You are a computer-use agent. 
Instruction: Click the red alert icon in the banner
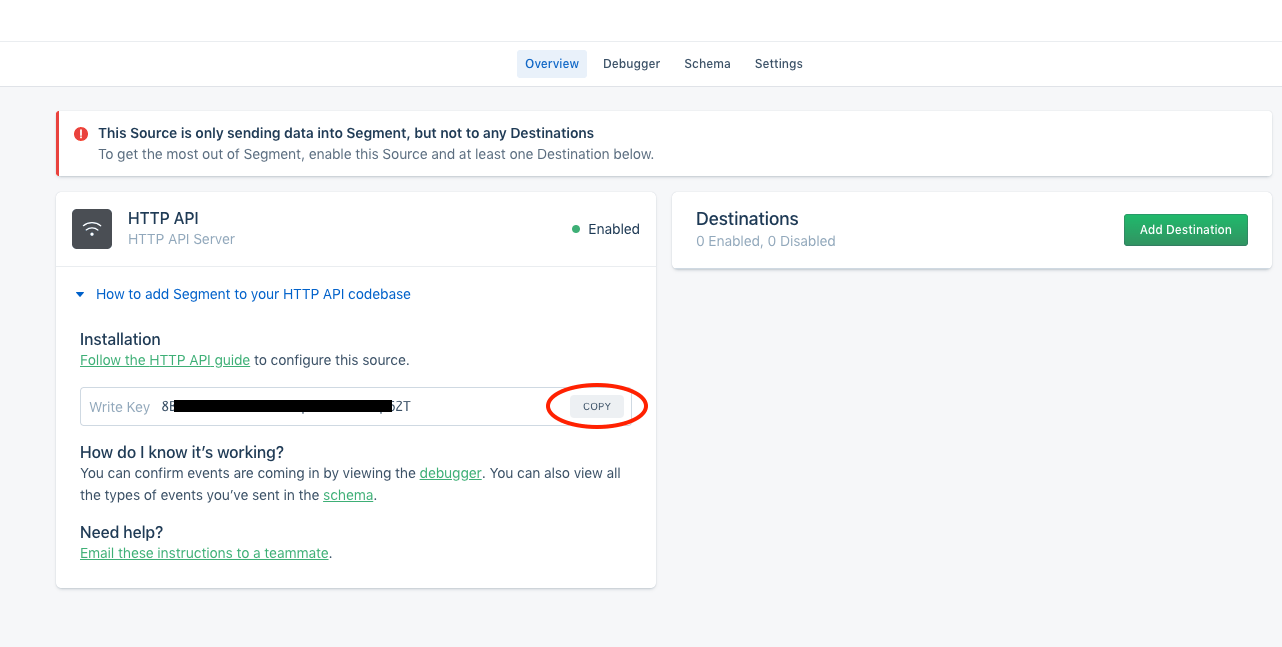pos(81,133)
